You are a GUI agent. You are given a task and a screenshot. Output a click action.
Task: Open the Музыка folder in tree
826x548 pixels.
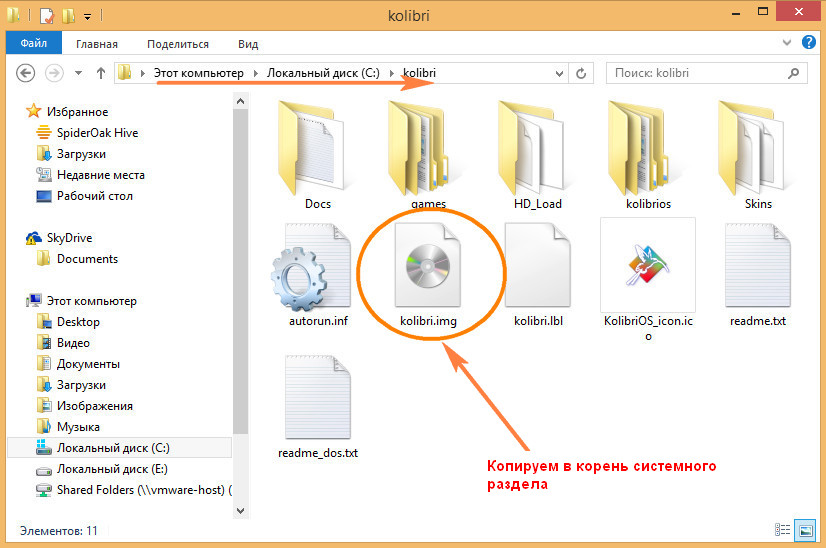click(78, 427)
